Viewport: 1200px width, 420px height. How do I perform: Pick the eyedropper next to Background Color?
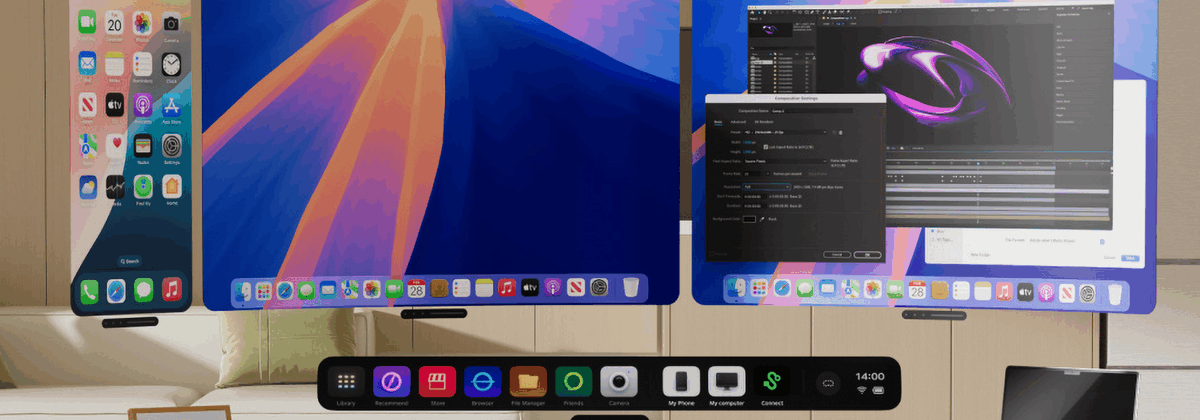click(761, 218)
